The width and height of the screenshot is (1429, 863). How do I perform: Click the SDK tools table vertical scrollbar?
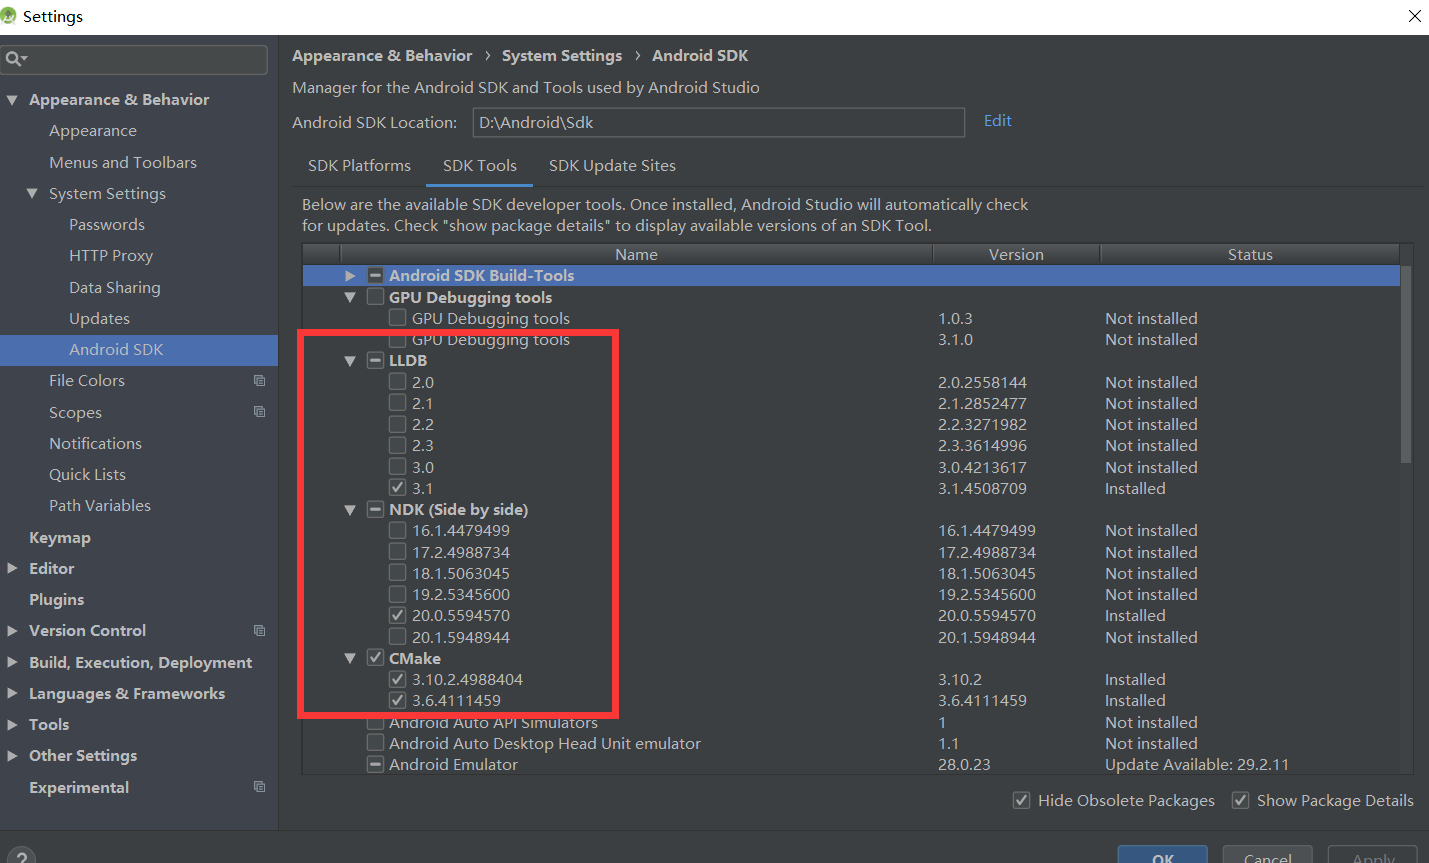click(x=1406, y=364)
